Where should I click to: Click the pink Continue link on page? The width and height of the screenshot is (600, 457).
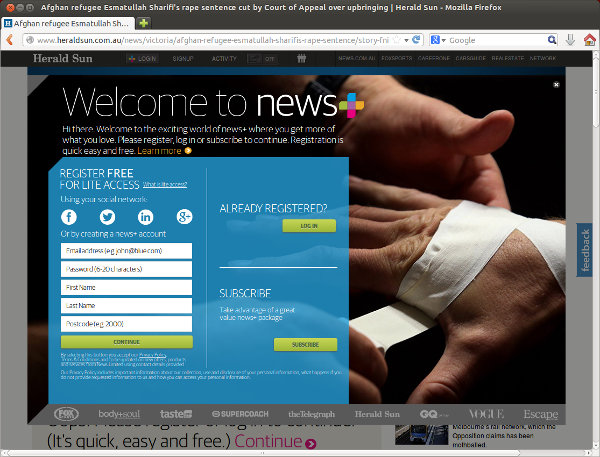click(x=268, y=441)
